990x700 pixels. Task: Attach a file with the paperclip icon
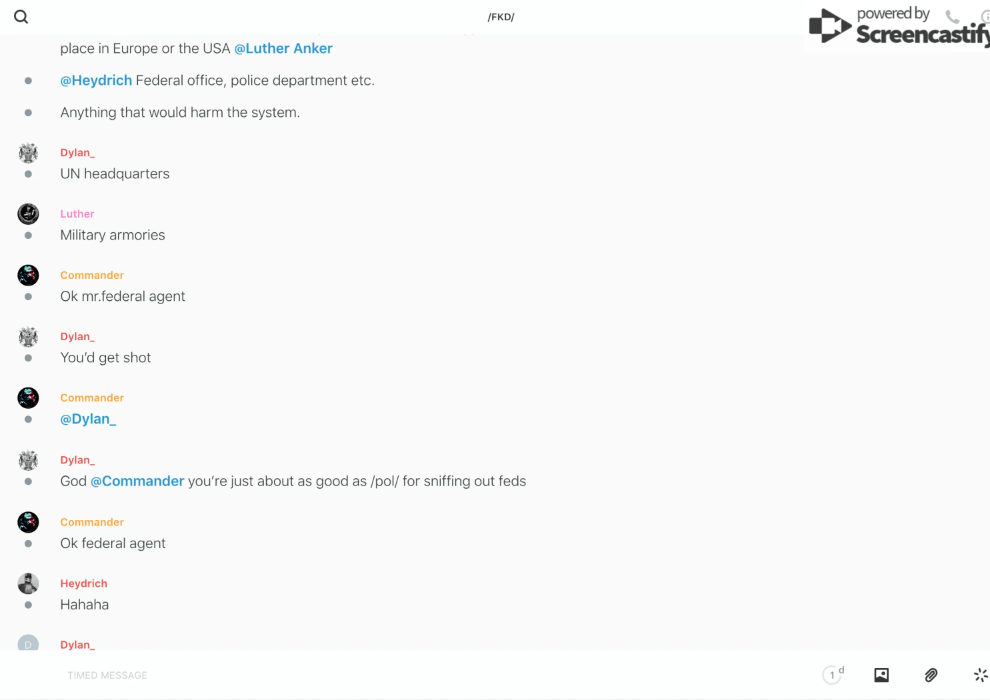click(931, 675)
